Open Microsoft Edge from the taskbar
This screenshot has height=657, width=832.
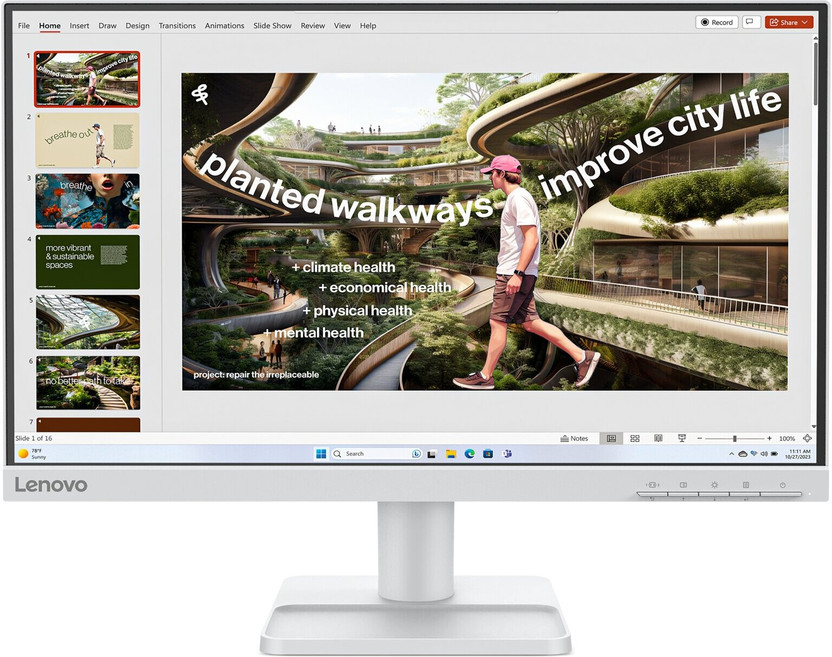470,454
